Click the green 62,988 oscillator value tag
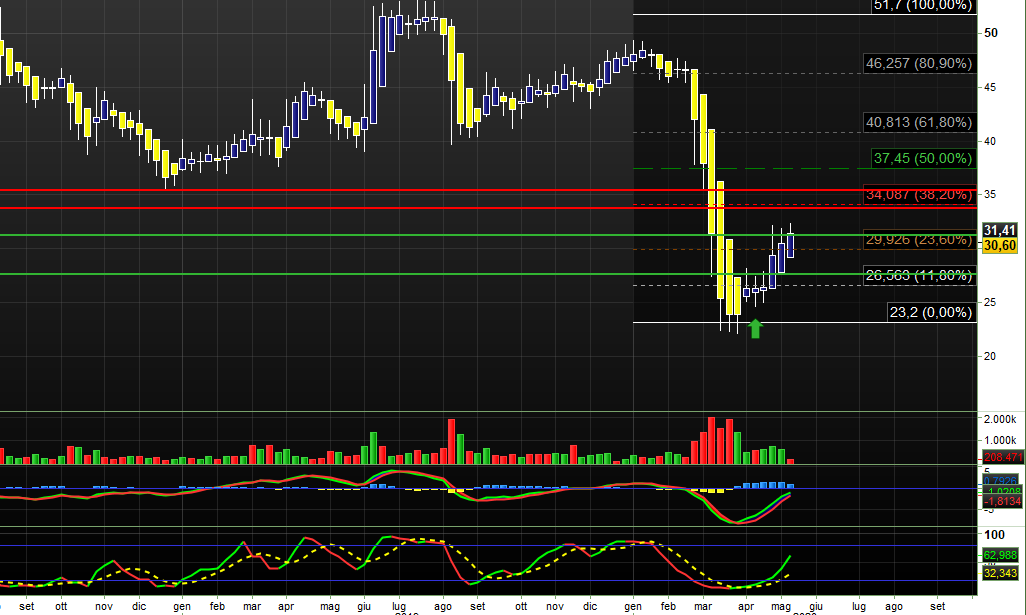 click(x=1000, y=555)
